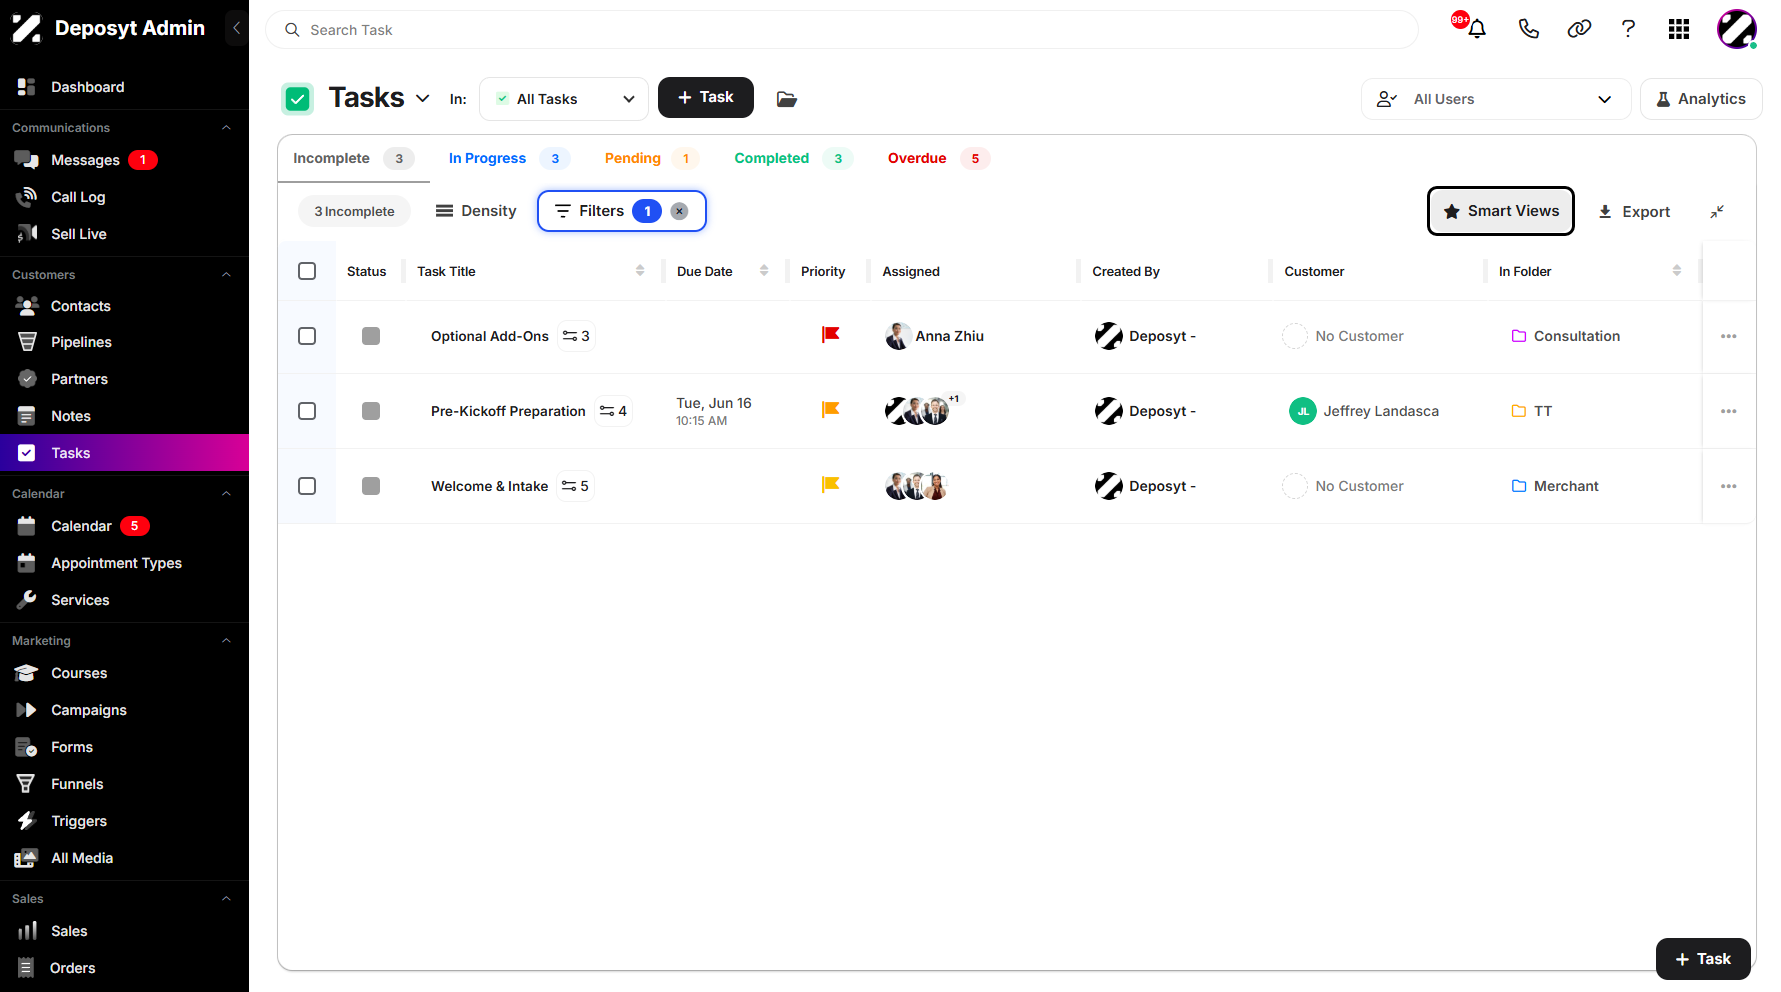Switch to the Pending tab
This screenshot has width=1781, height=992.
click(x=650, y=158)
